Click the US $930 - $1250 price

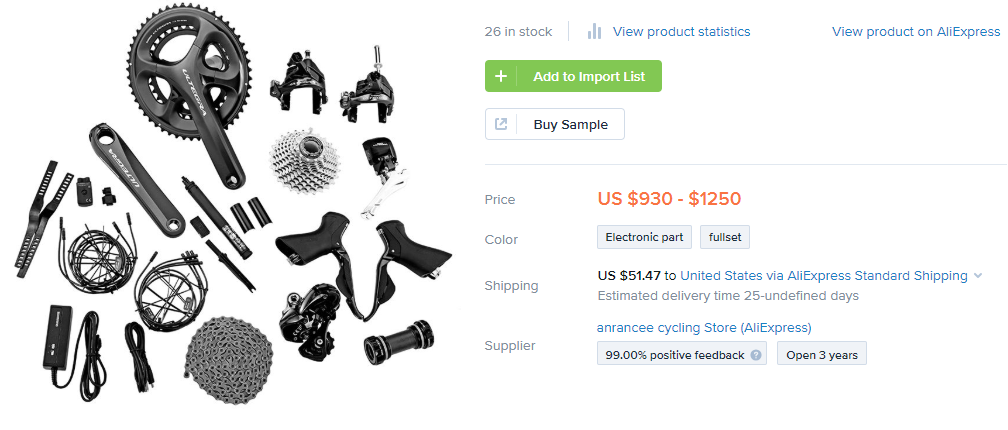(x=669, y=198)
